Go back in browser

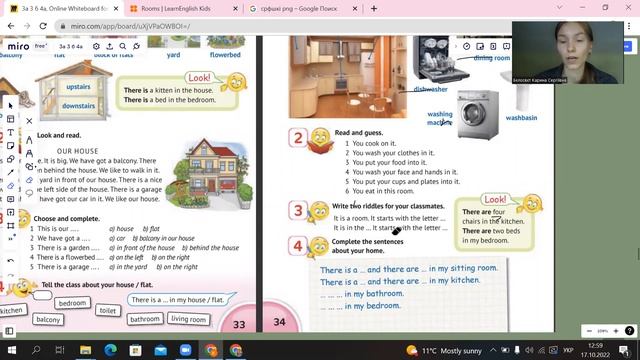coord(11,26)
